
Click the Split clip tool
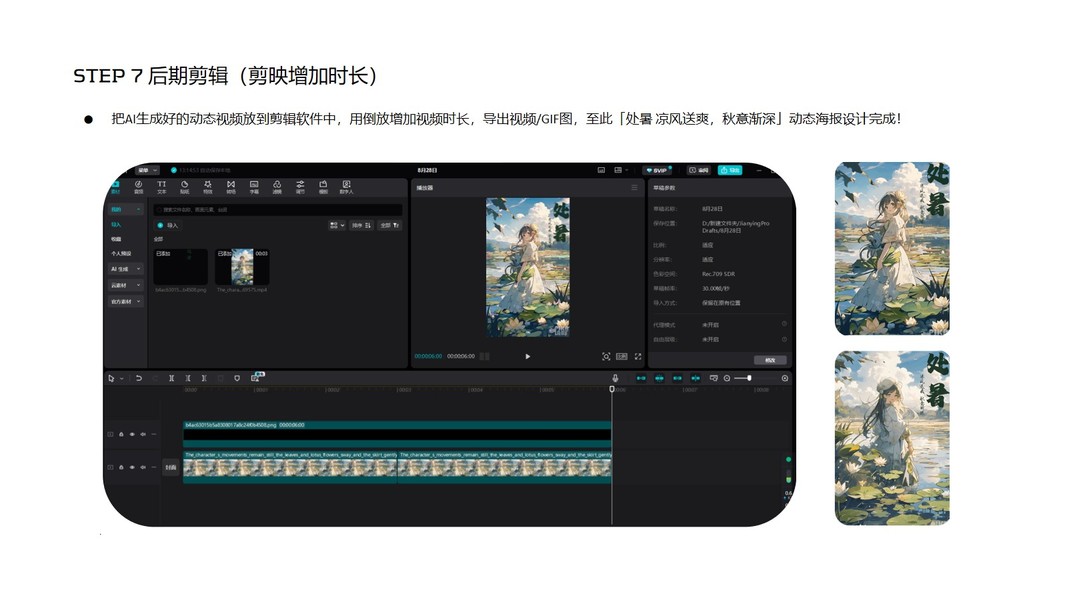(171, 378)
